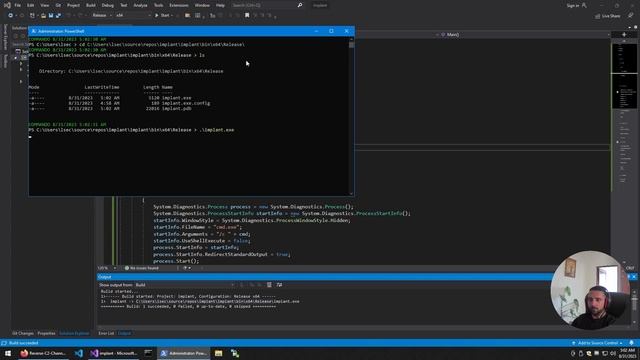The width and height of the screenshot is (640, 360).
Task: Switch to implant Visual Studio taskbar item
Action: [114, 353]
